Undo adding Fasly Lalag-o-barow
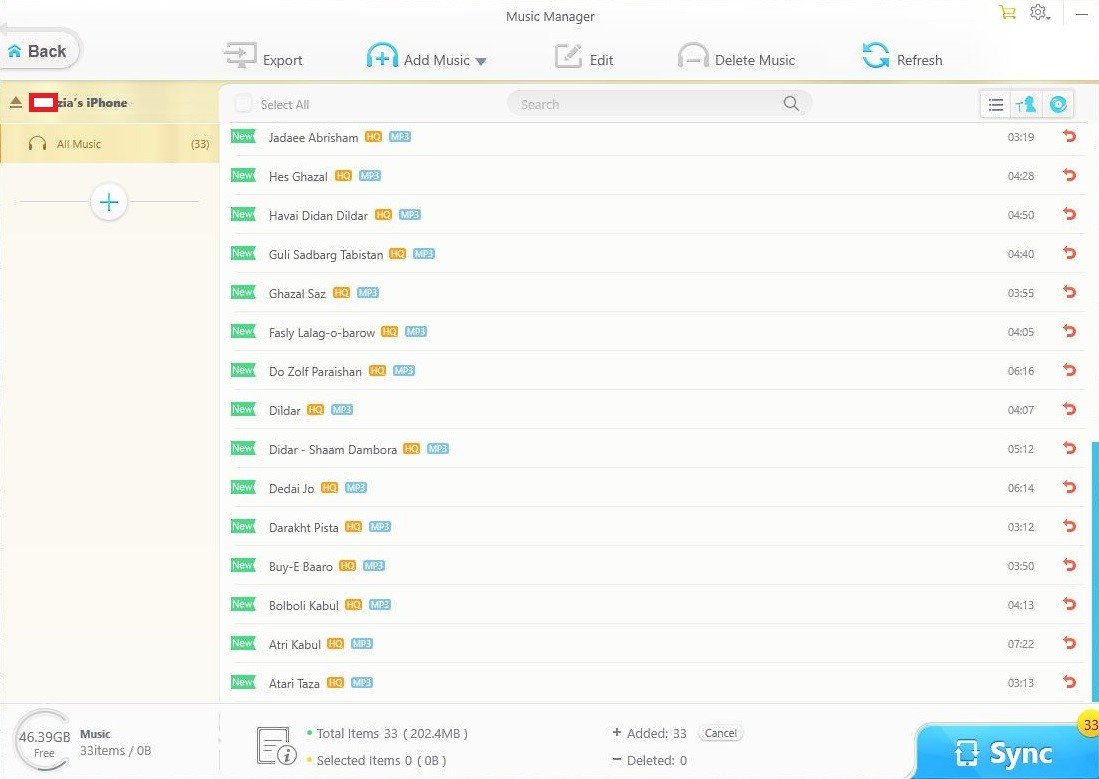This screenshot has height=779, width=1099. [1069, 331]
